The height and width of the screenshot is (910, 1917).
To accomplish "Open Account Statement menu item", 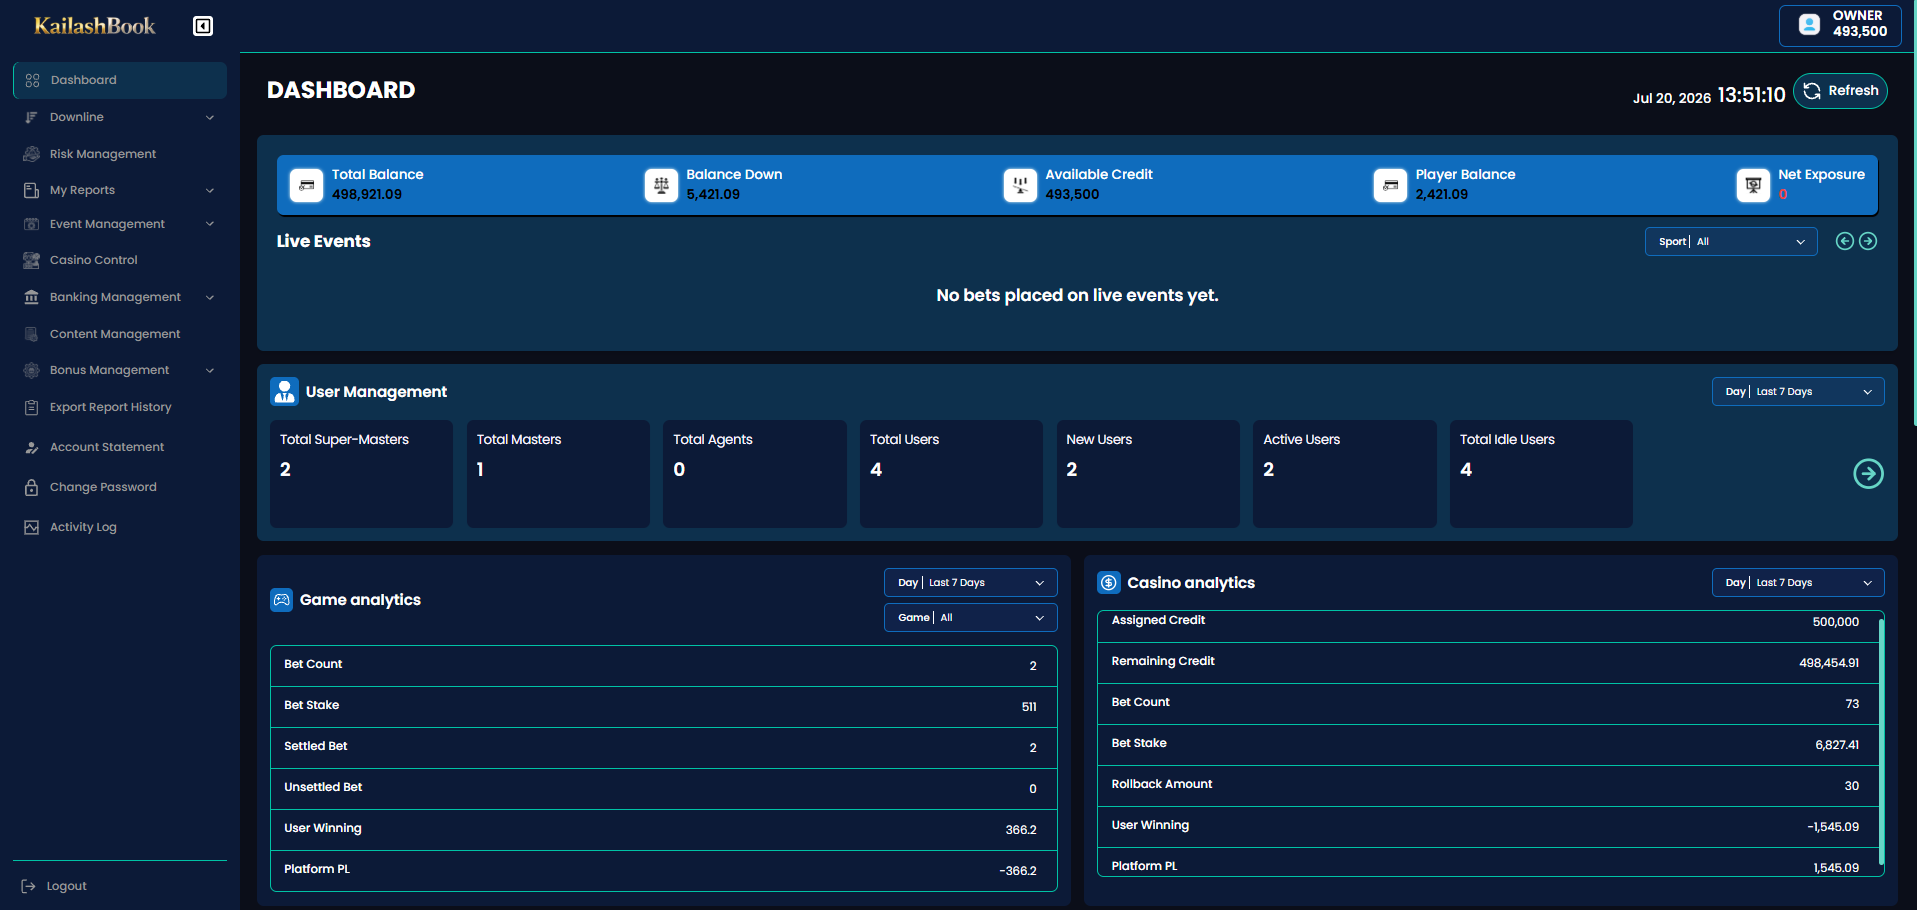I will coord(120,447).
